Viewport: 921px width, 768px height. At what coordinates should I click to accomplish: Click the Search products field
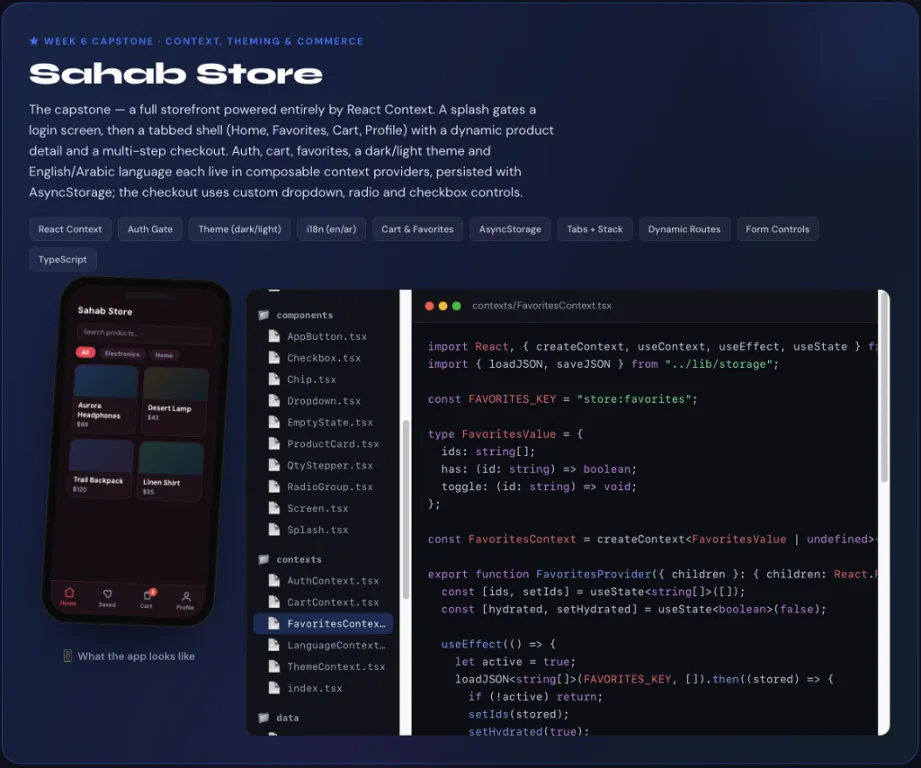point(144,333)
